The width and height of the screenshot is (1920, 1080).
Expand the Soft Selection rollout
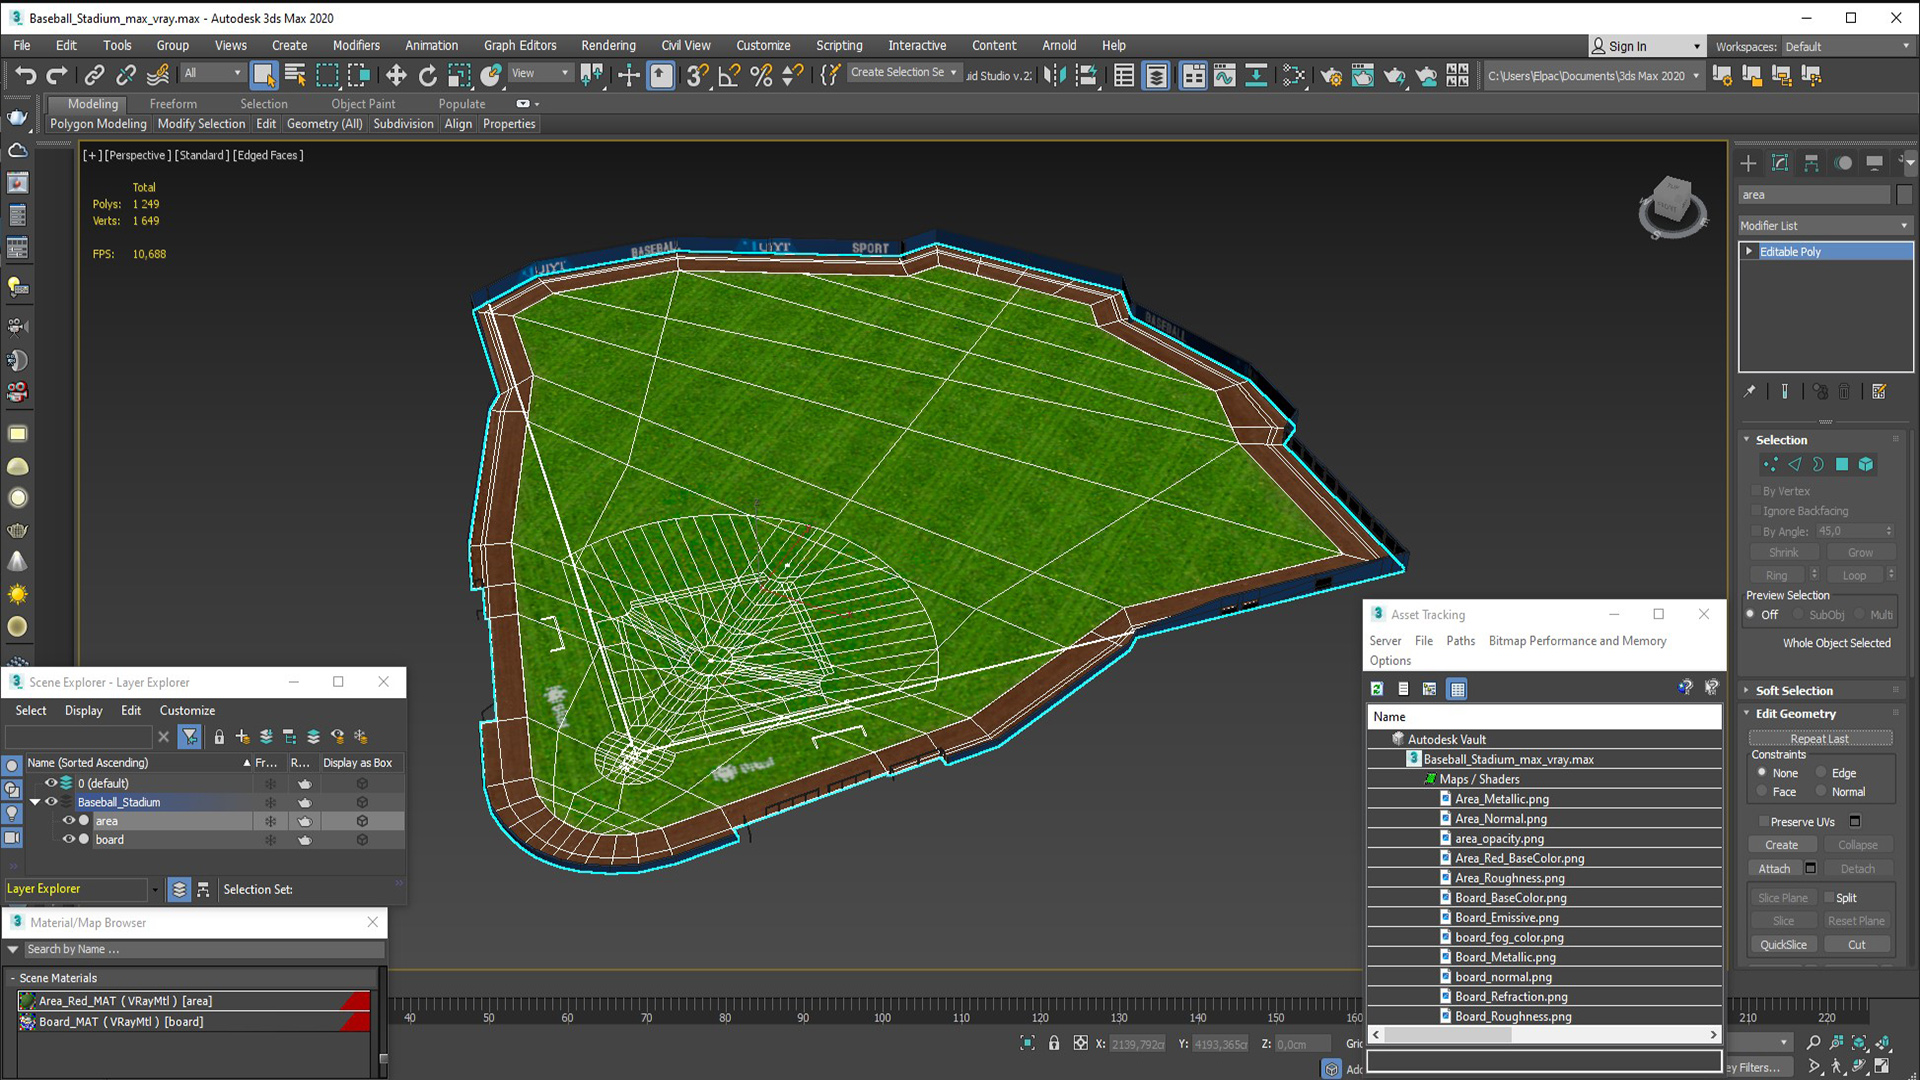tap(1794, 691)
